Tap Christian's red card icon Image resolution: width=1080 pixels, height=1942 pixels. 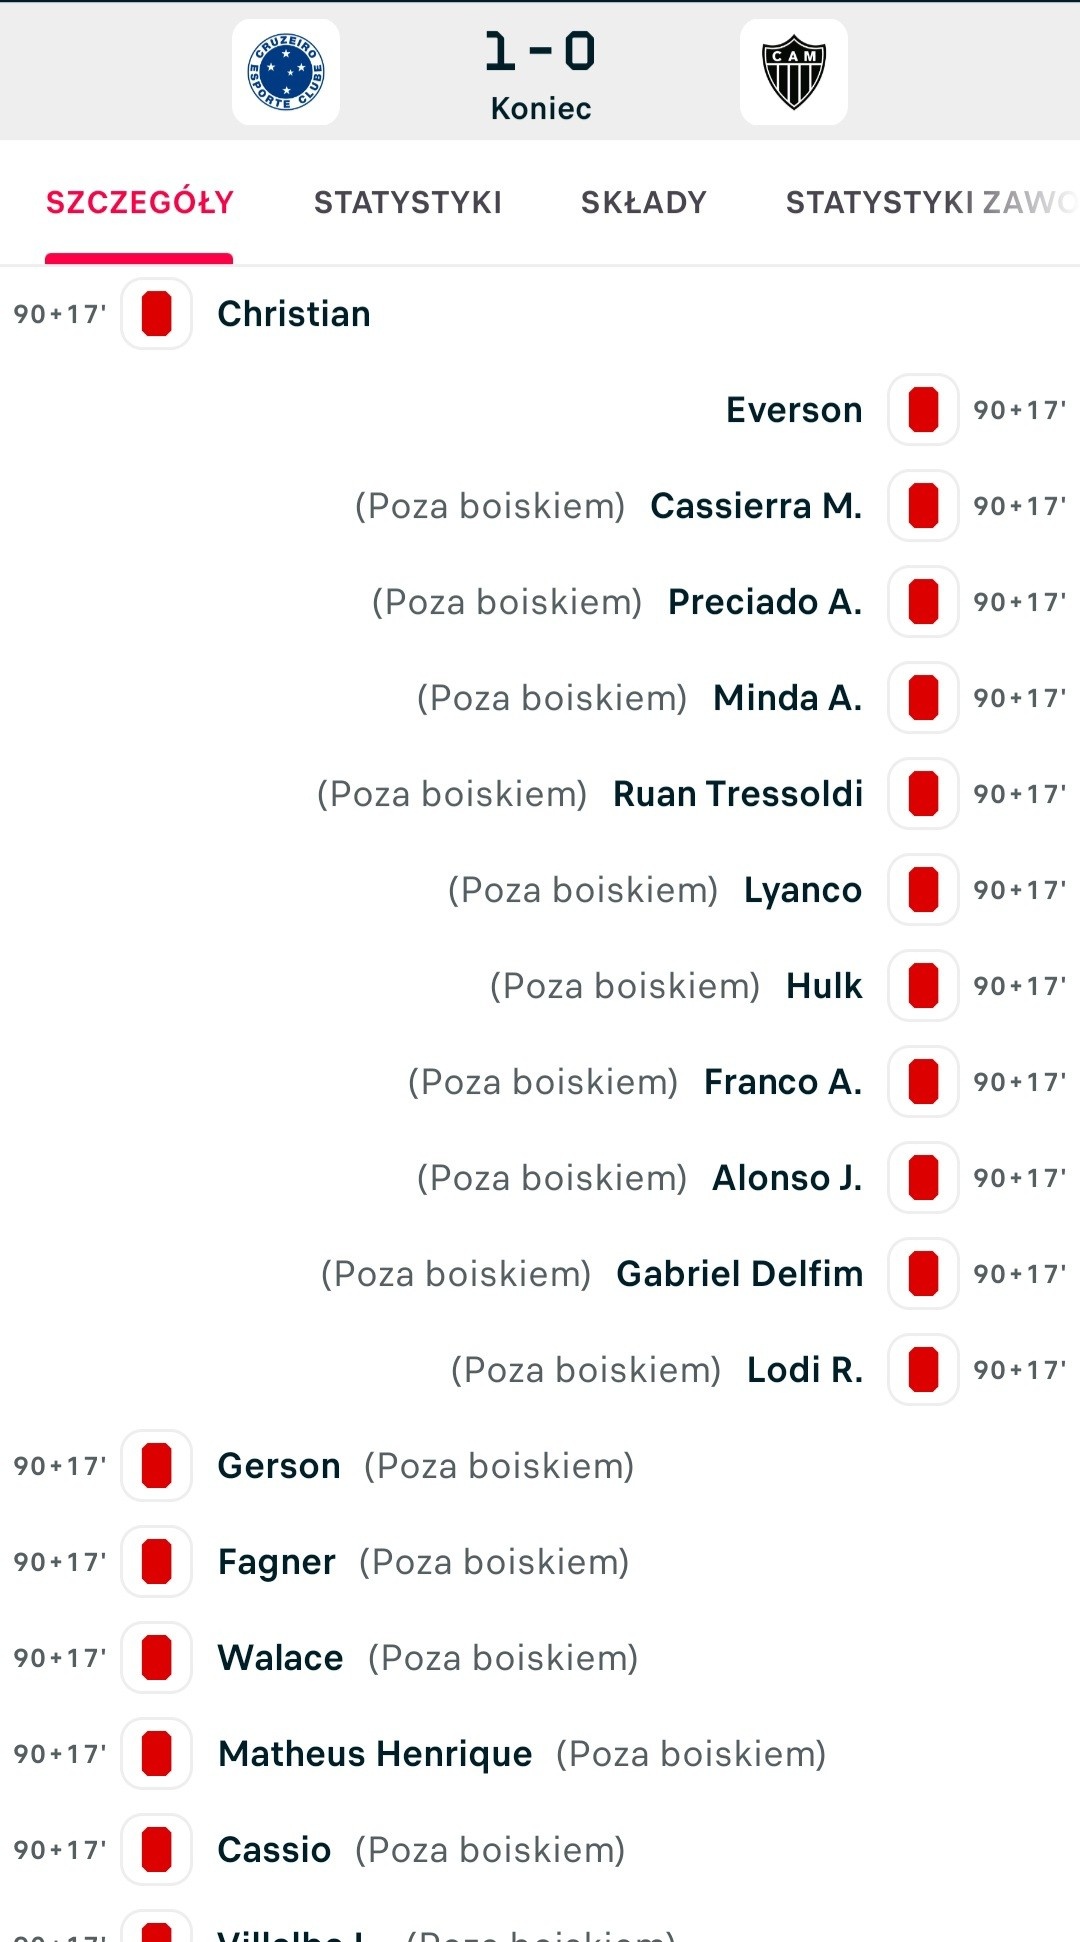click(156, 314)
